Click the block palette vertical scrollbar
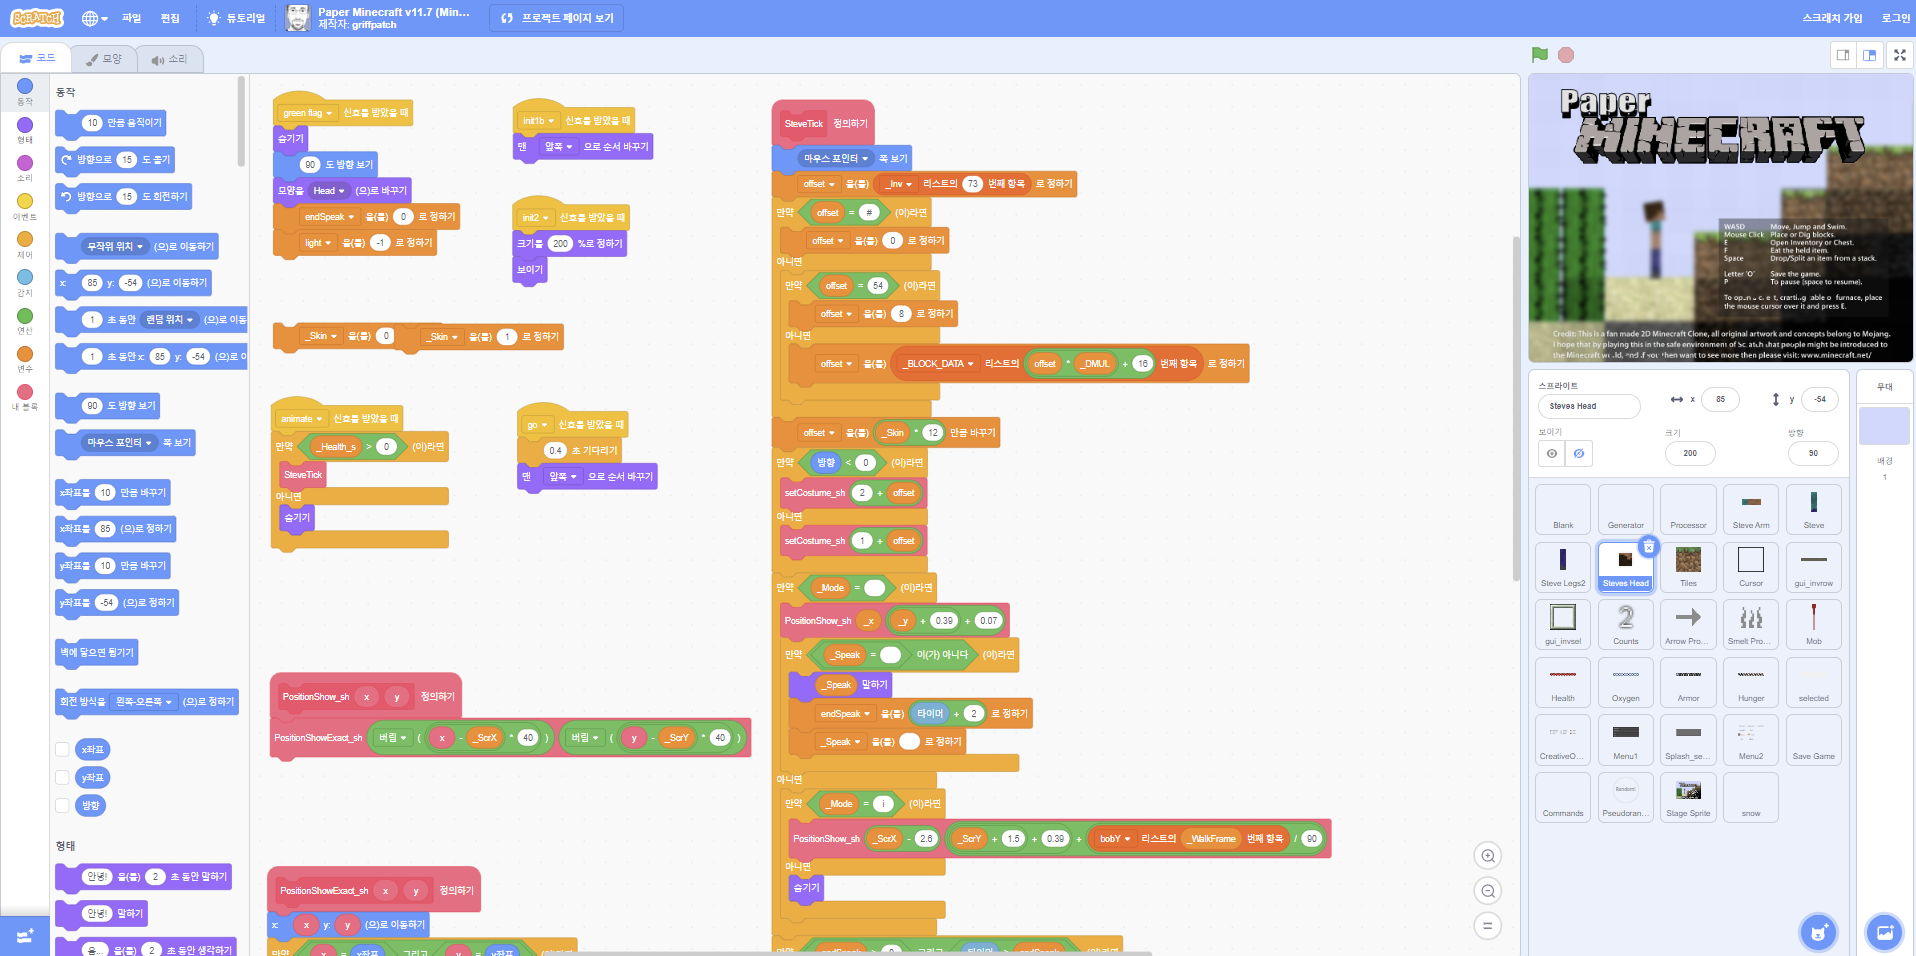Screen dimensions: 1916x956 (241, 121)
